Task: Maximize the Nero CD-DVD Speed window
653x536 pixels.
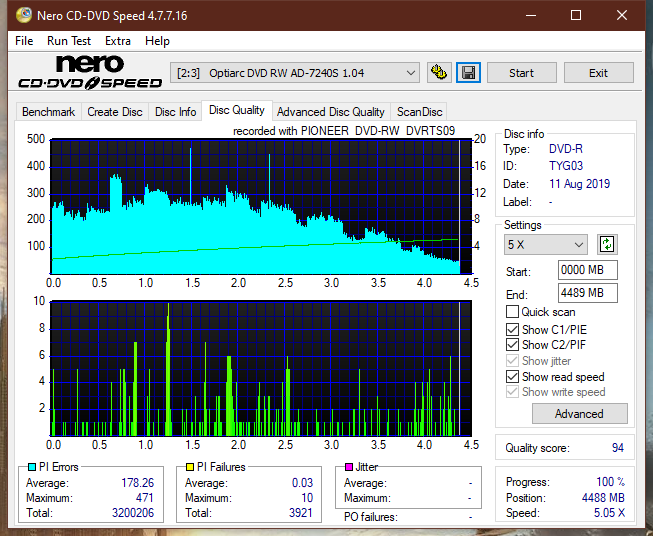Action: (576, 15)
